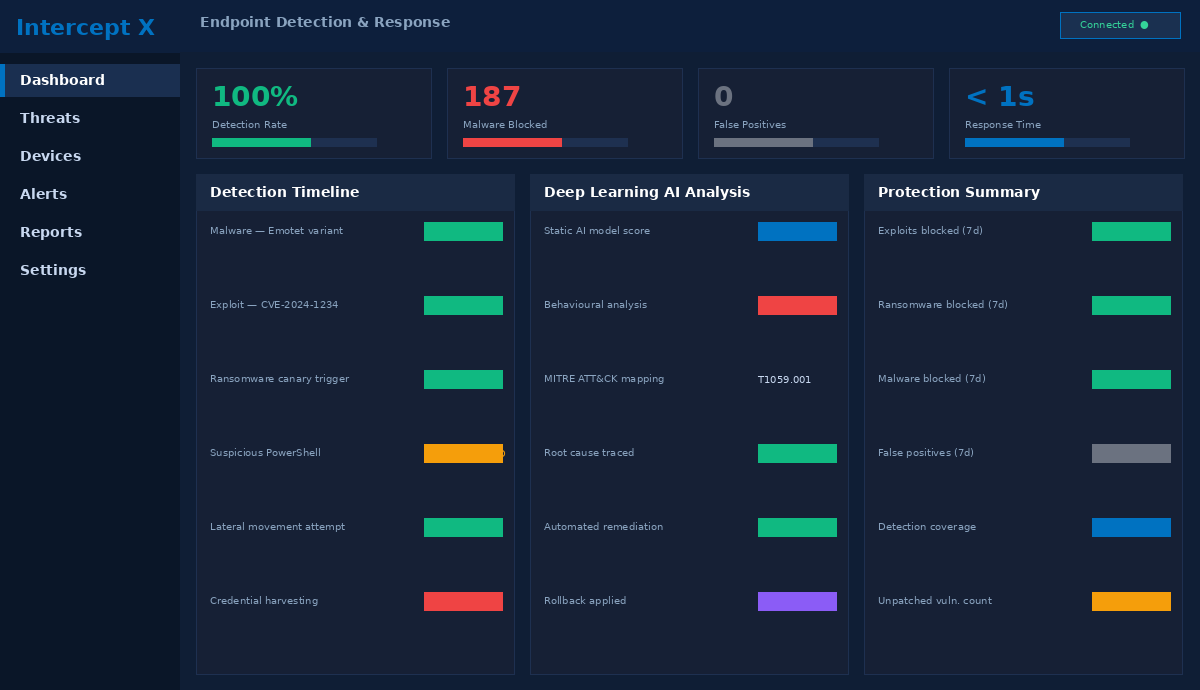Click the 0 false positives value
The width and height of the screenshot is (1200, 690).
724,97
